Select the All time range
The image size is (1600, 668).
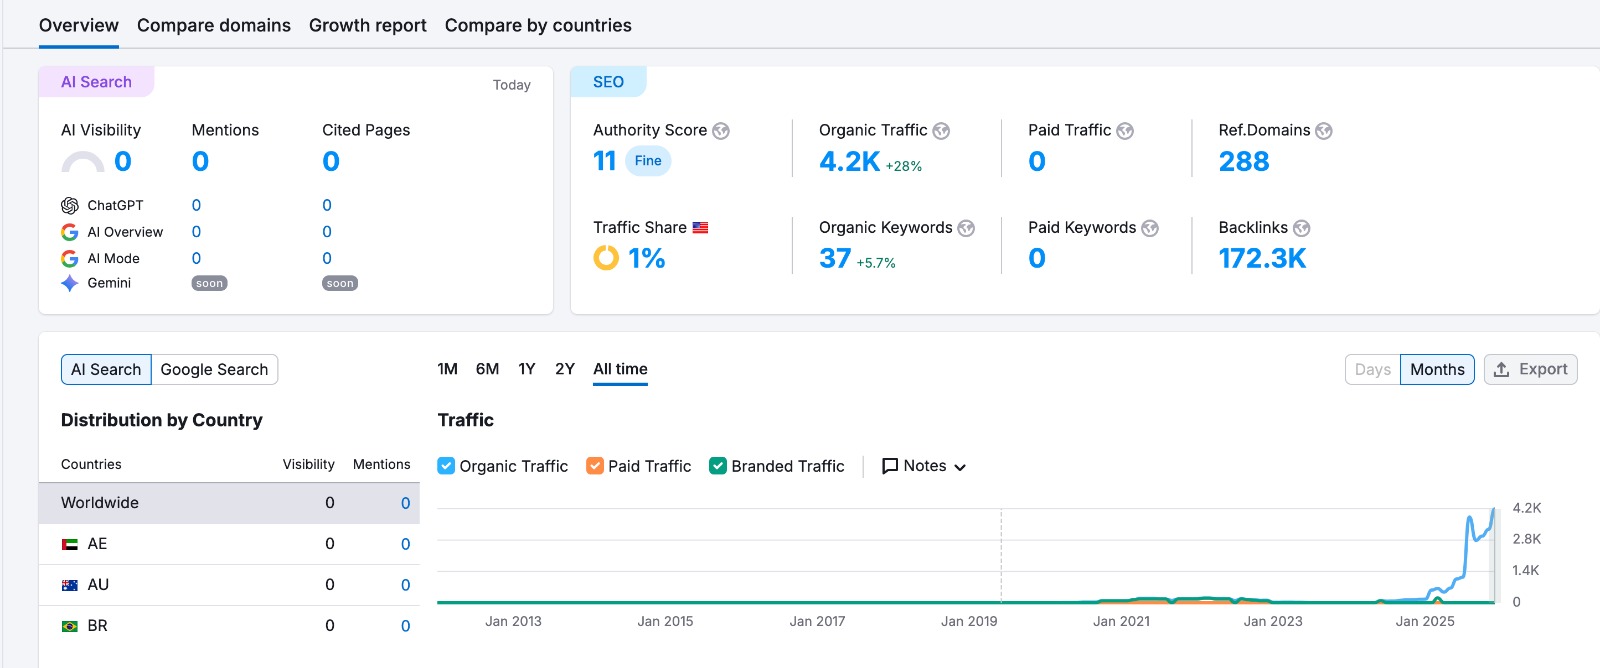pyautogui.click(x=620, y=369)
